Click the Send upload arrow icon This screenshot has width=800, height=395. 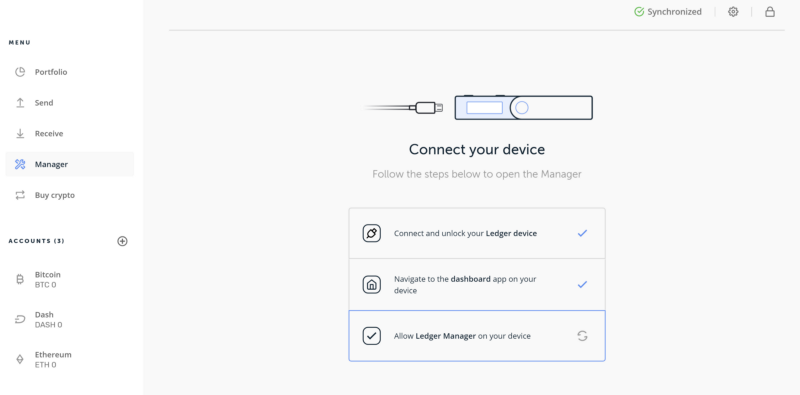(20, 103)
